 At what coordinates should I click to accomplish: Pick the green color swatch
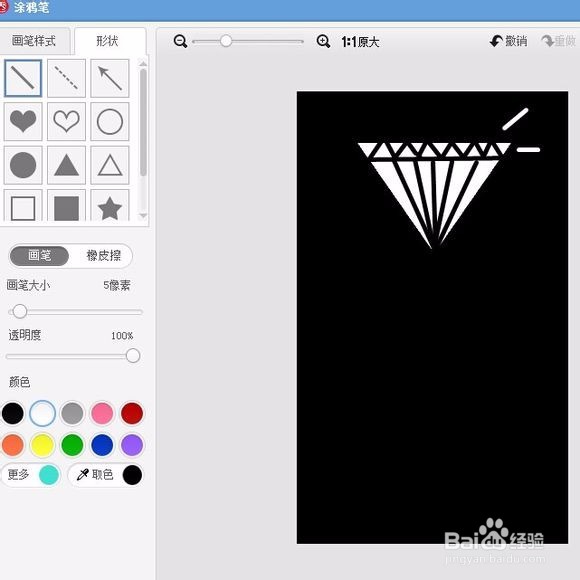click(x=72, y=445)
